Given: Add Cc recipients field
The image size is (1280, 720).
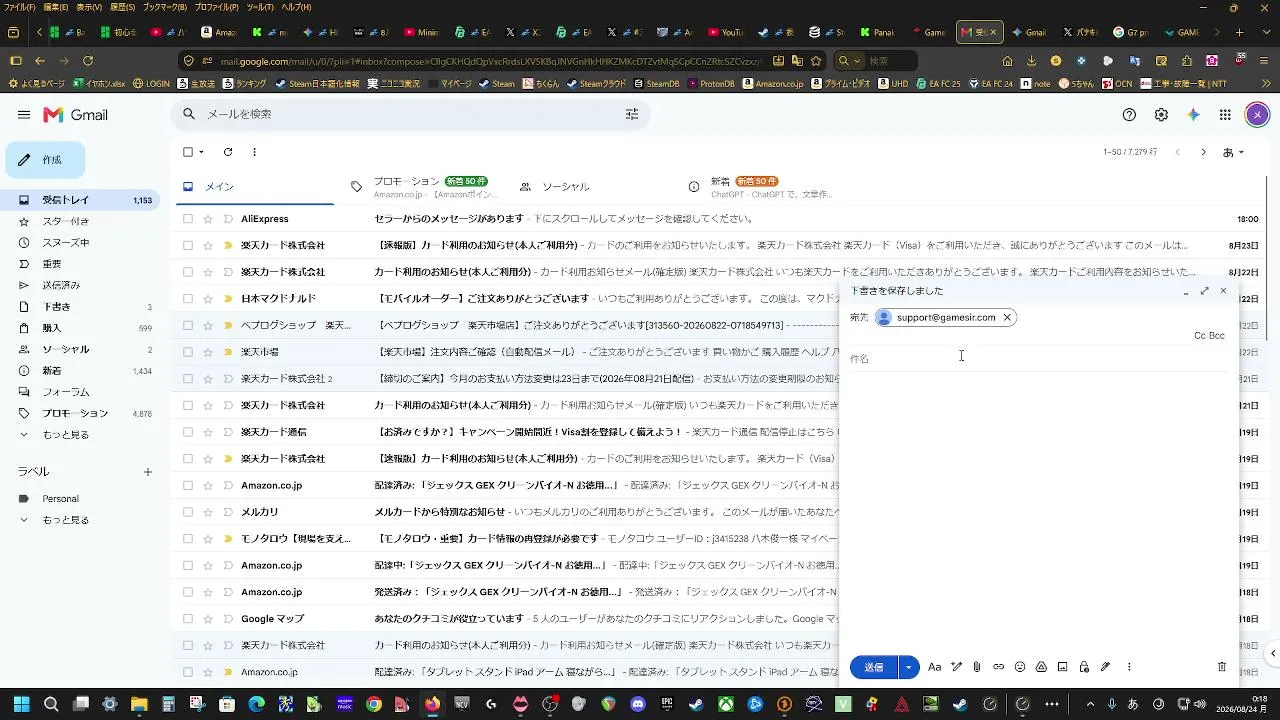Looking at the screenshot, I should (1199, 336).
